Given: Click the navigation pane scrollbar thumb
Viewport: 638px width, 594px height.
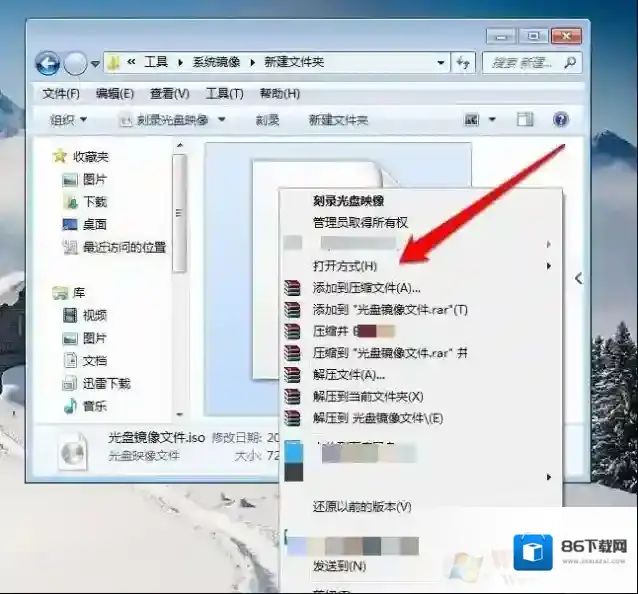Looking at the screenshot, I should click(x=179, y=213).
